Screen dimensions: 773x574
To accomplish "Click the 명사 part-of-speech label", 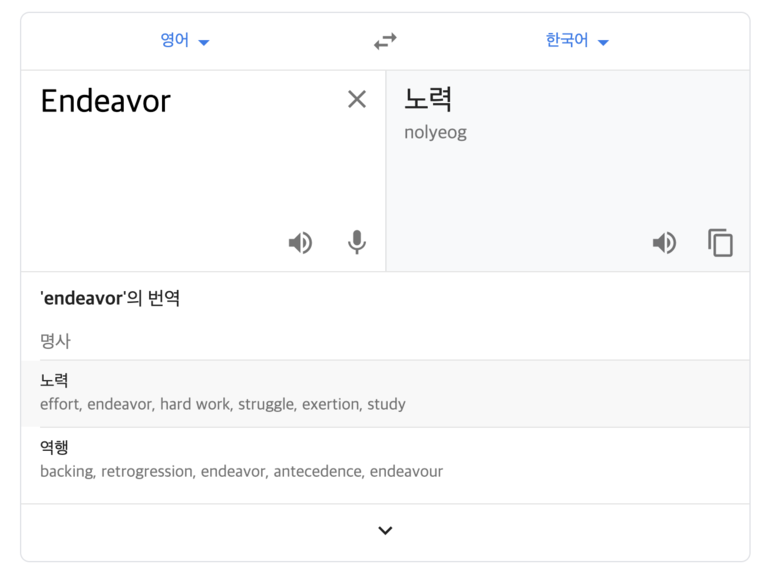I will click(x=55, y=341).
